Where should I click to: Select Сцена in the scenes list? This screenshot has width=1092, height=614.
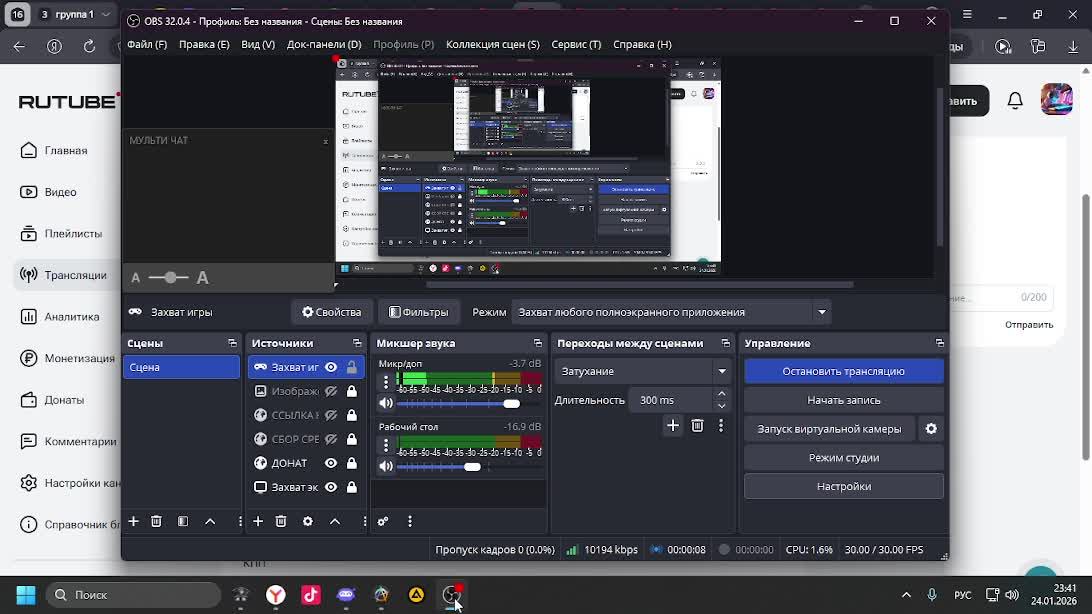180,367
